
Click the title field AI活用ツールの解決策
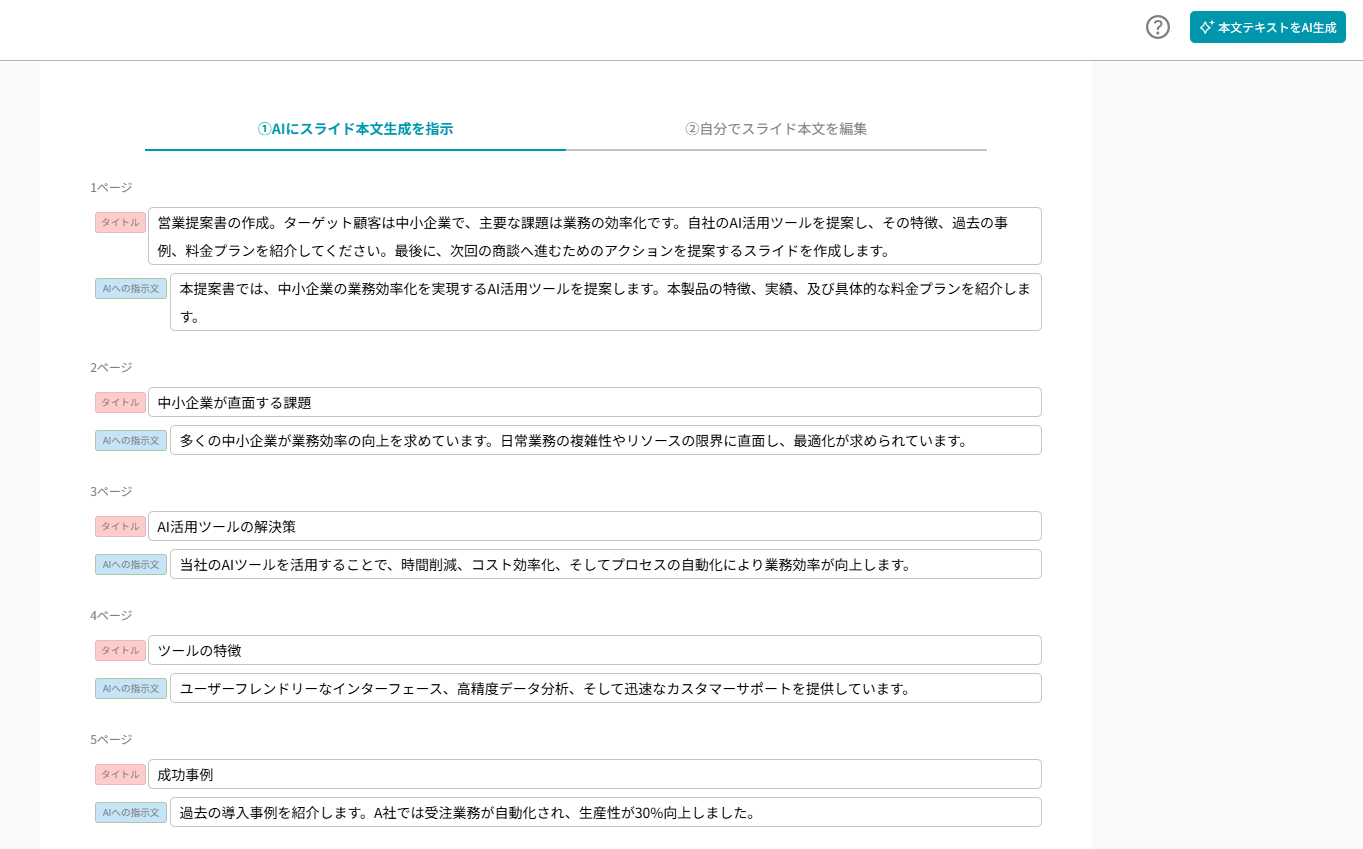click(x=595, y=526)
